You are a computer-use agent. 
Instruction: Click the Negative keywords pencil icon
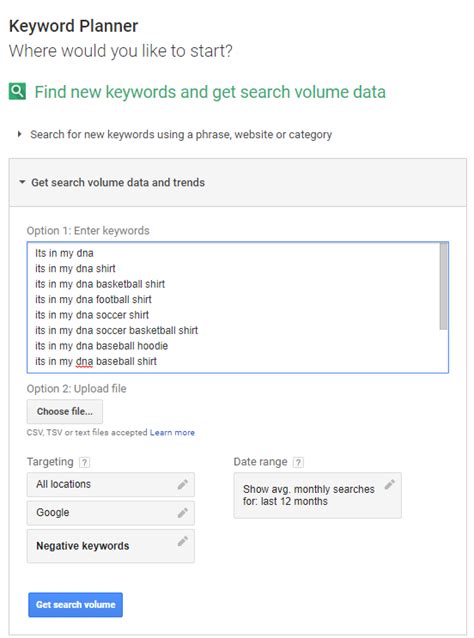pos(183,541)
